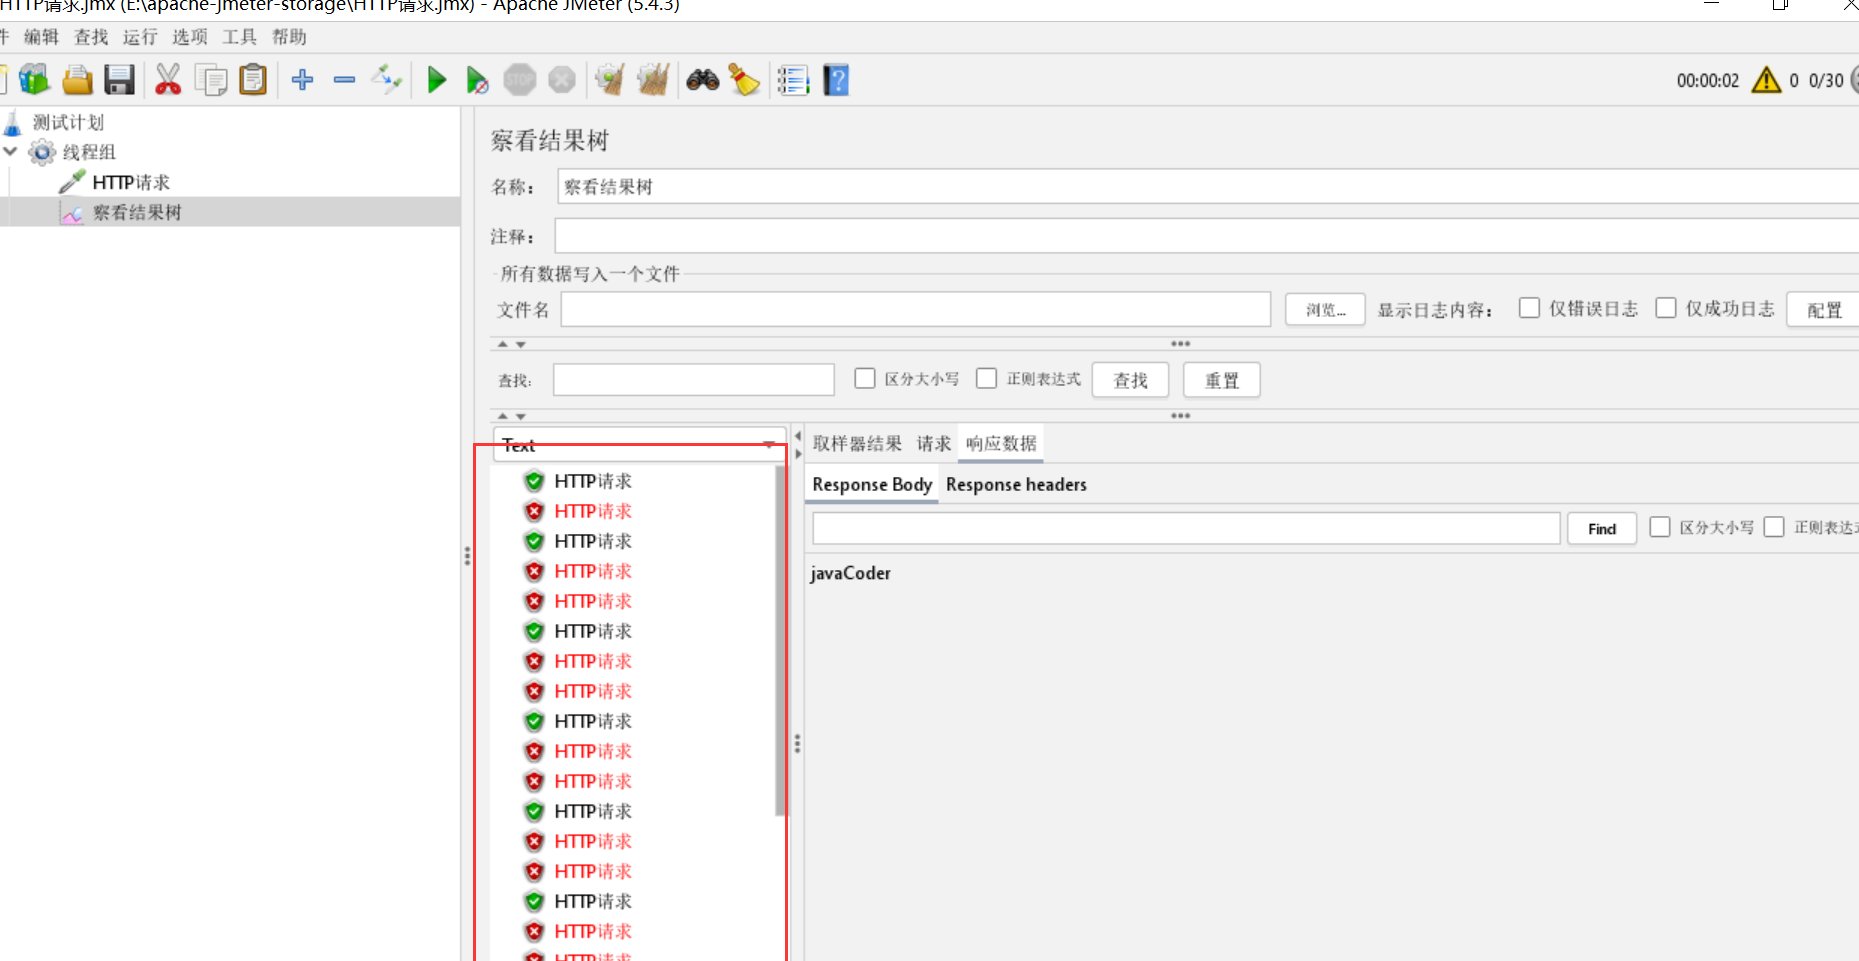Image resolution: width=1859 pixels, height=961 pixels.
Task: Click the 浏览... browse button
Action: 1325,310
